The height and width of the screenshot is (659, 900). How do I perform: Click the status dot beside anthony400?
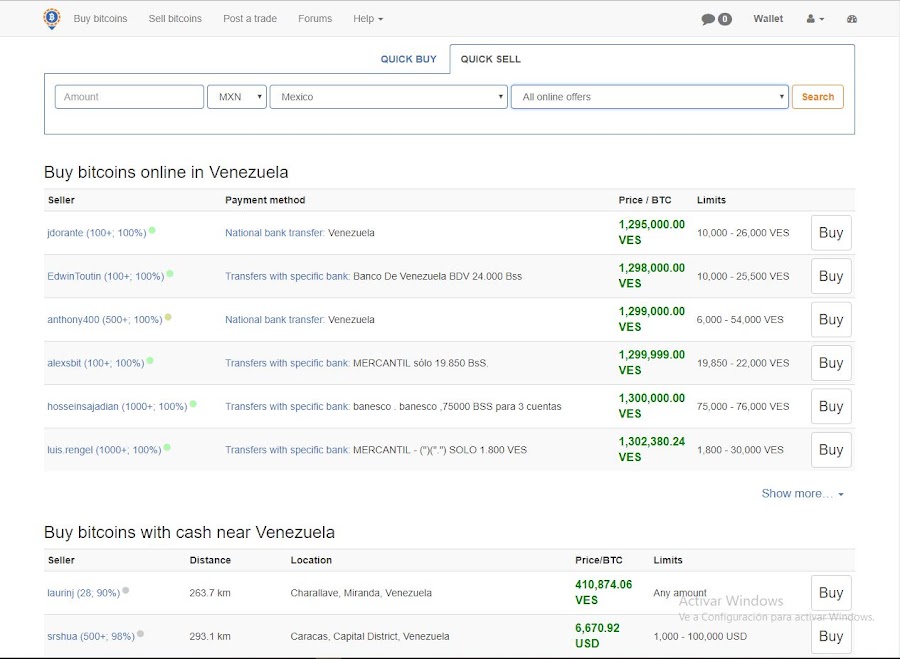point(168,317)
